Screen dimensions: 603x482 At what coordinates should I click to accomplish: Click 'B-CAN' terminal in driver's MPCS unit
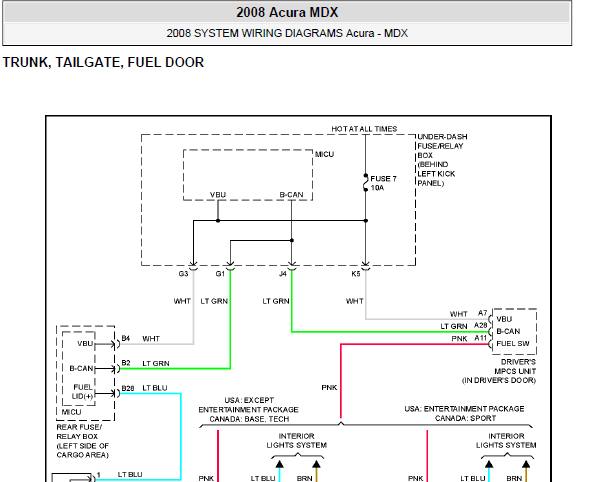click(508, 331)
